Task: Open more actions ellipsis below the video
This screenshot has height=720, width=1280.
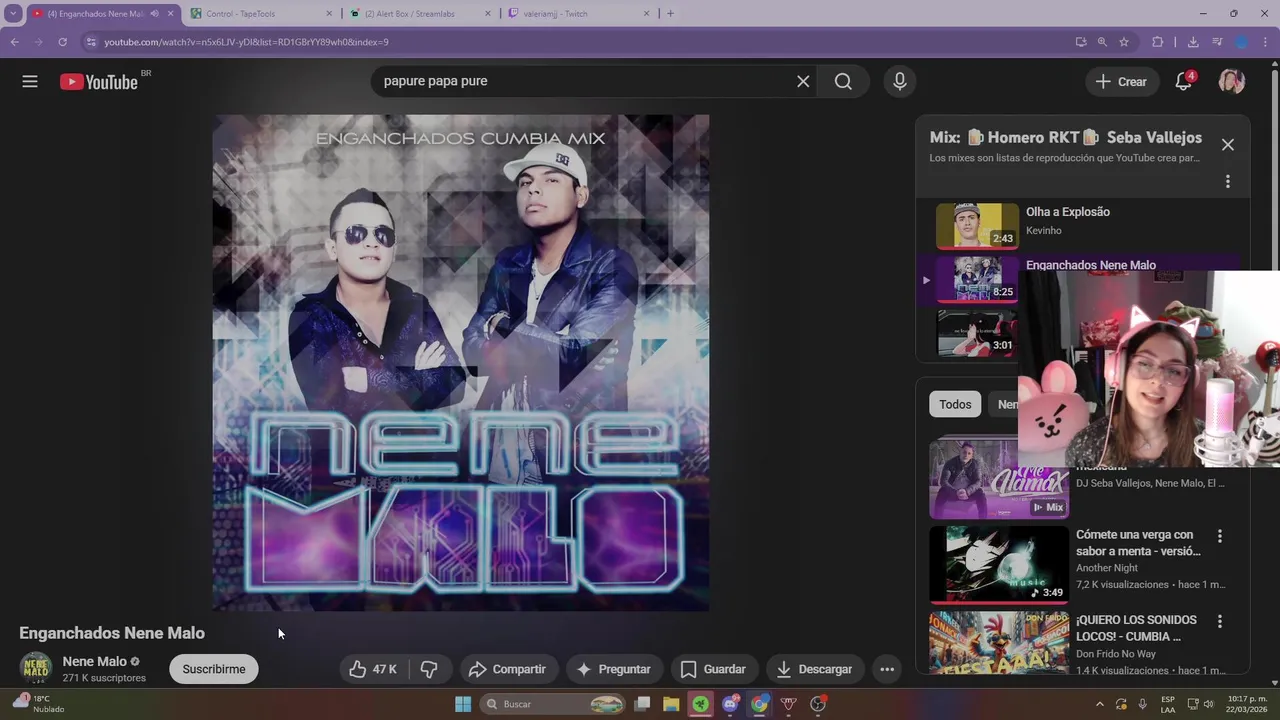Action: click(x=887, y=669)
